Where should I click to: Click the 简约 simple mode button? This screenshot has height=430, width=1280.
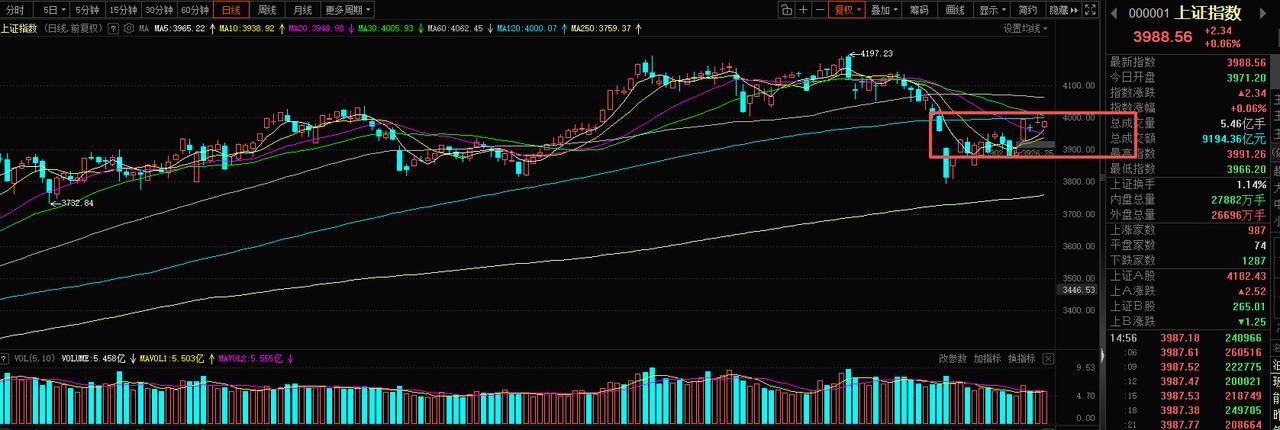tap(1028, 10)
